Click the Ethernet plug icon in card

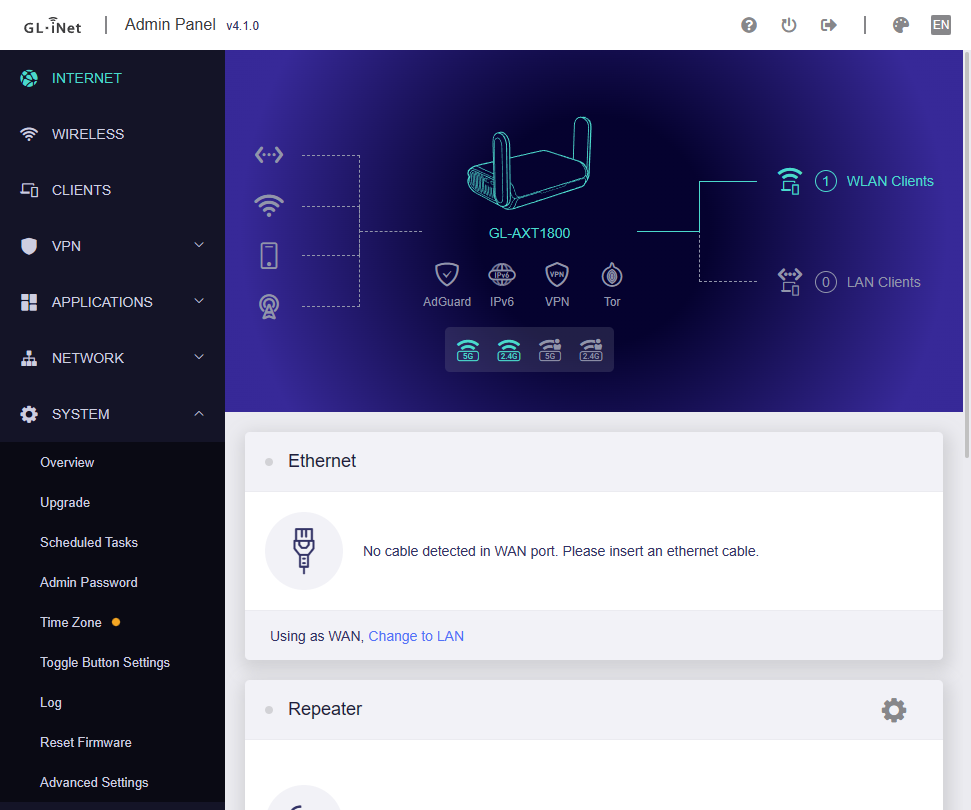pyautogui.click(x=303, y=551)
